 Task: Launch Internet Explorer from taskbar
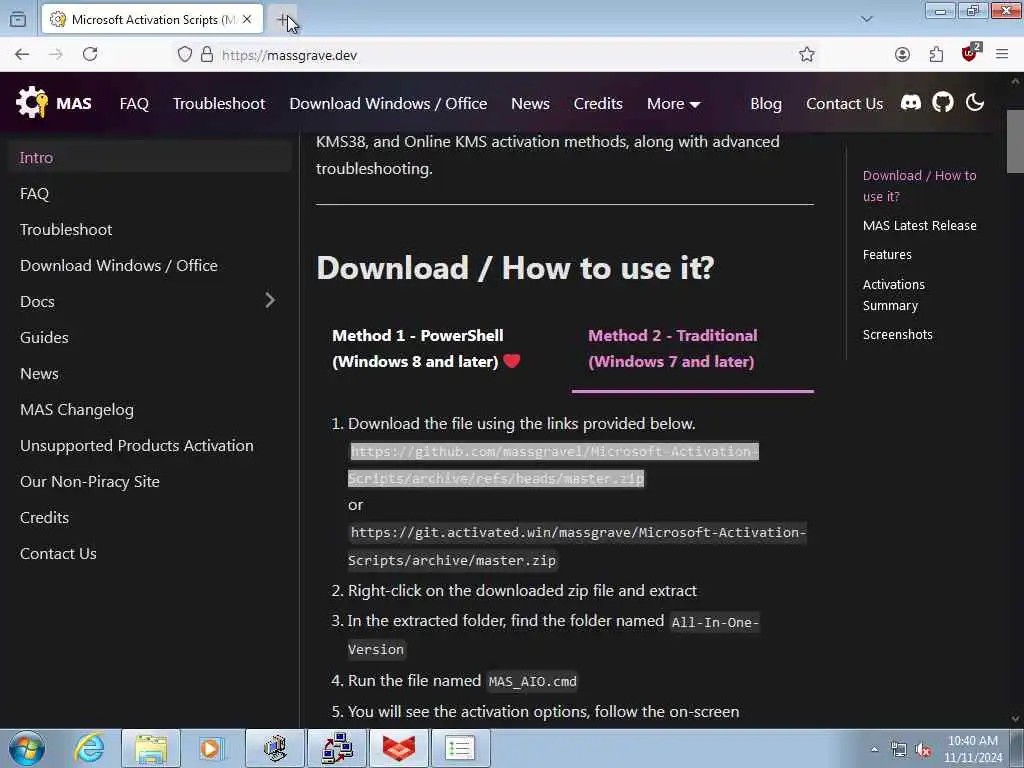pos(89,748)
